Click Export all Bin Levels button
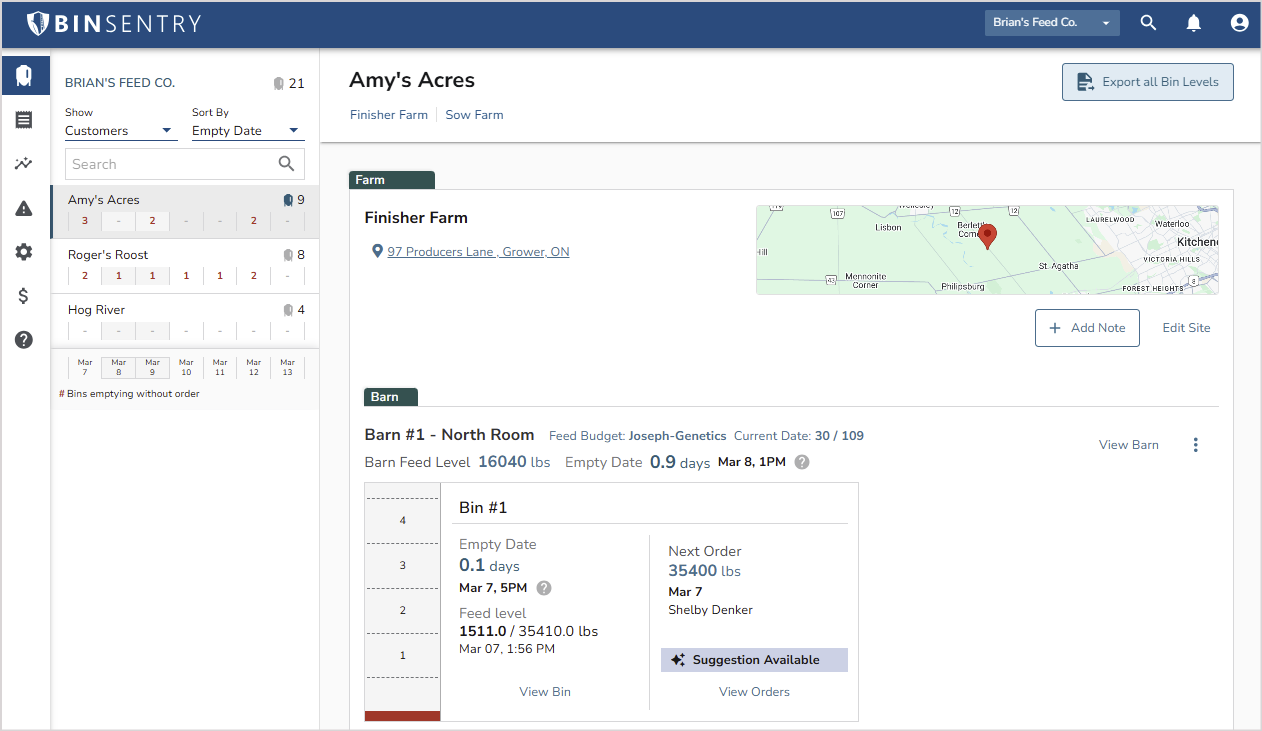The height and width of the screenshot is (731, 1262). click(1148, 82)
